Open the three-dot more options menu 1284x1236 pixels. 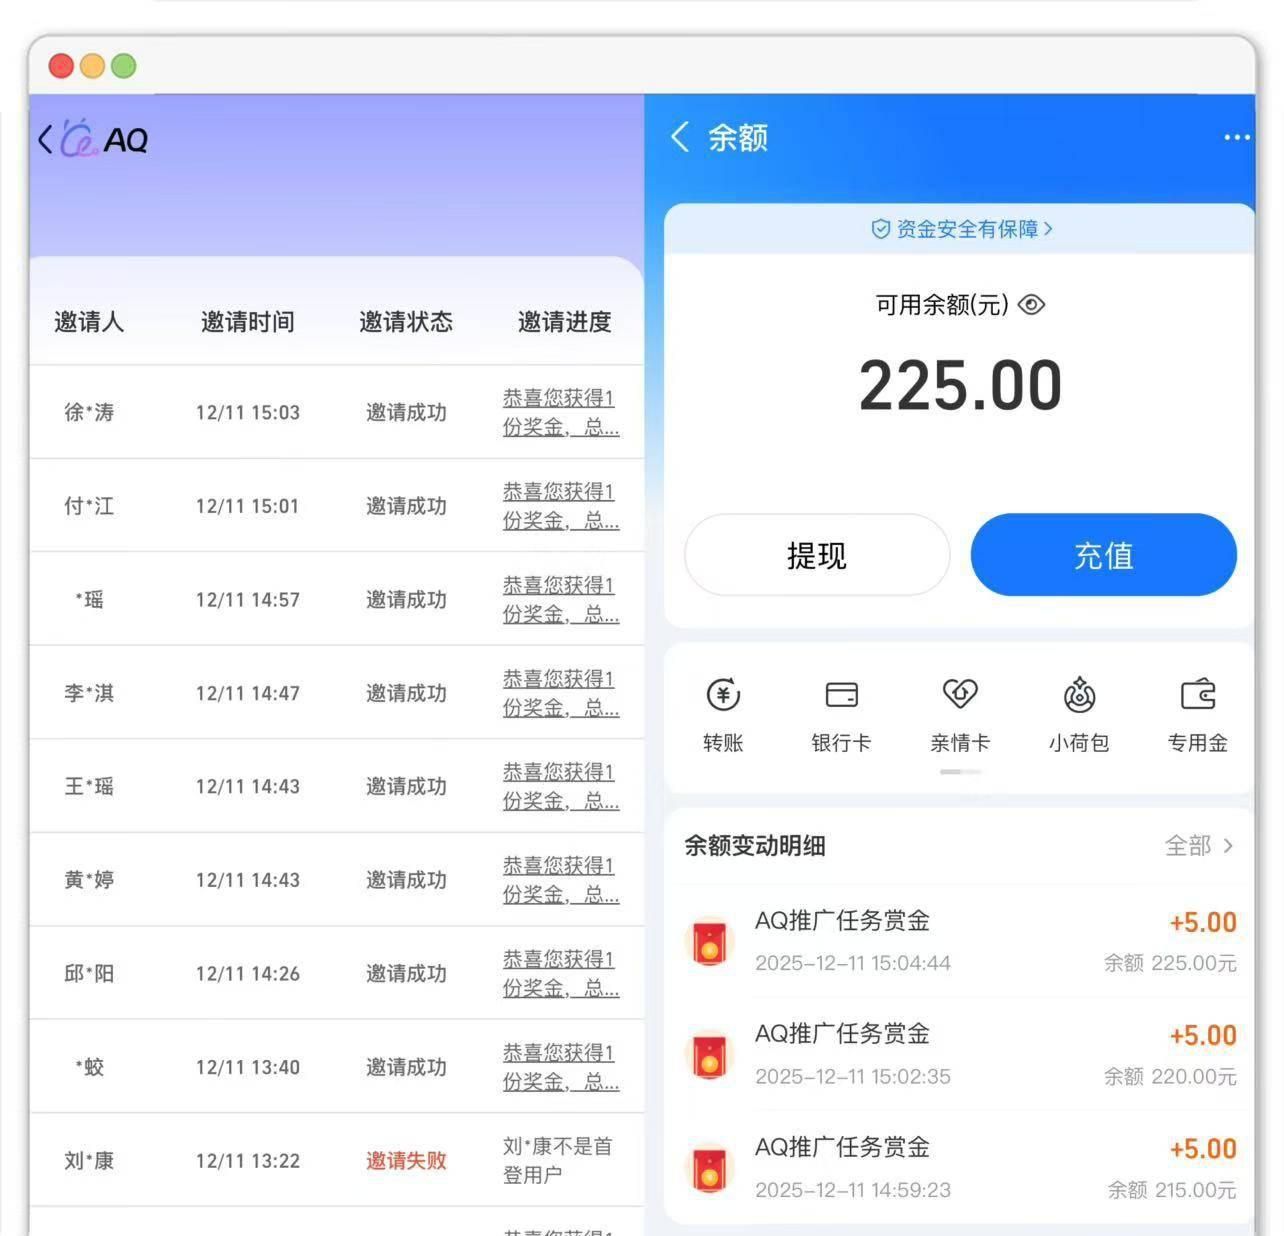pyautogui.click(x=1236, y=137)
